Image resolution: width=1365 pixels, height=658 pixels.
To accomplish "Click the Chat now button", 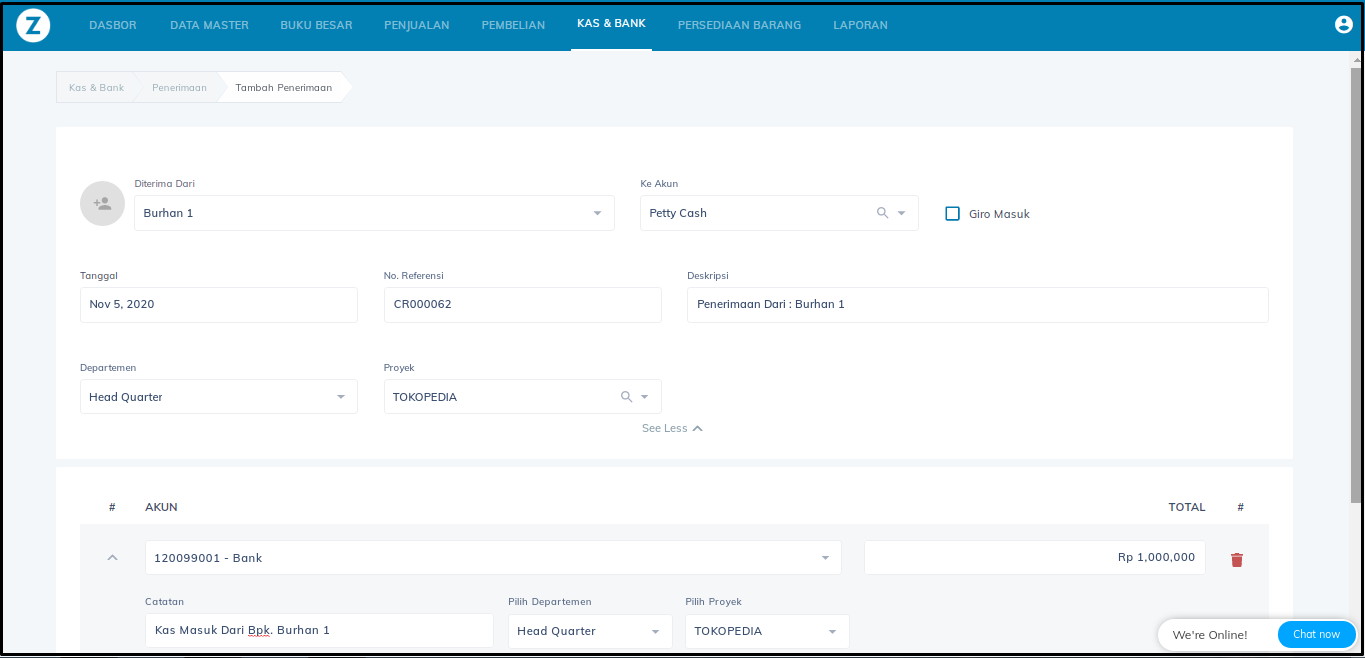I will 1316,634.
